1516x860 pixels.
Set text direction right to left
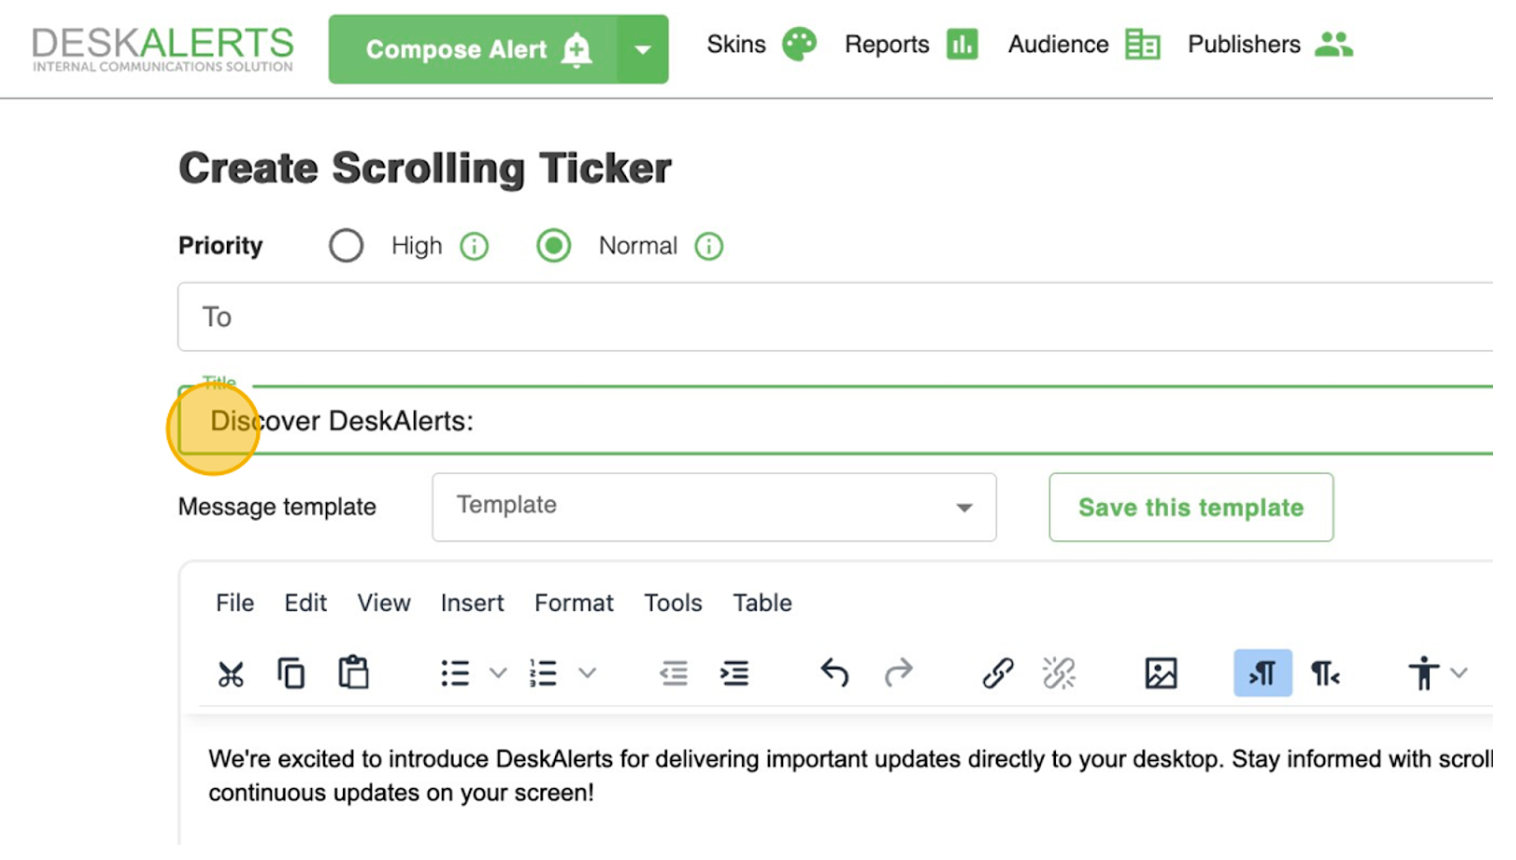coord(1325,673)
